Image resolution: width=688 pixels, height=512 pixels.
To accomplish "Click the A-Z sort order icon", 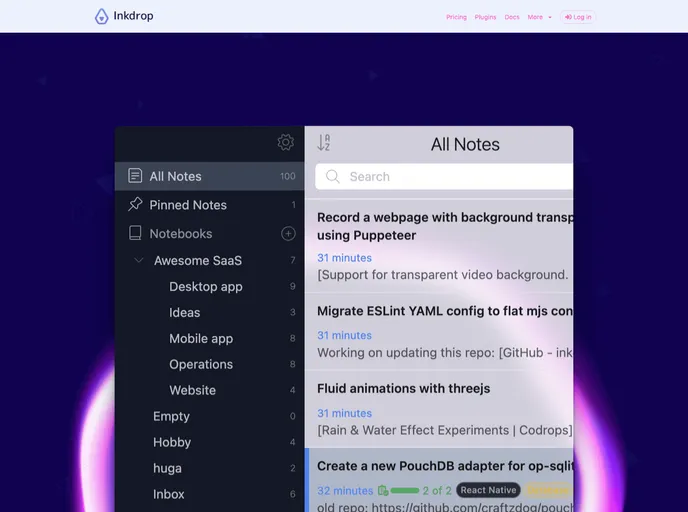I will pyautogui.click(x=324, y=143).
